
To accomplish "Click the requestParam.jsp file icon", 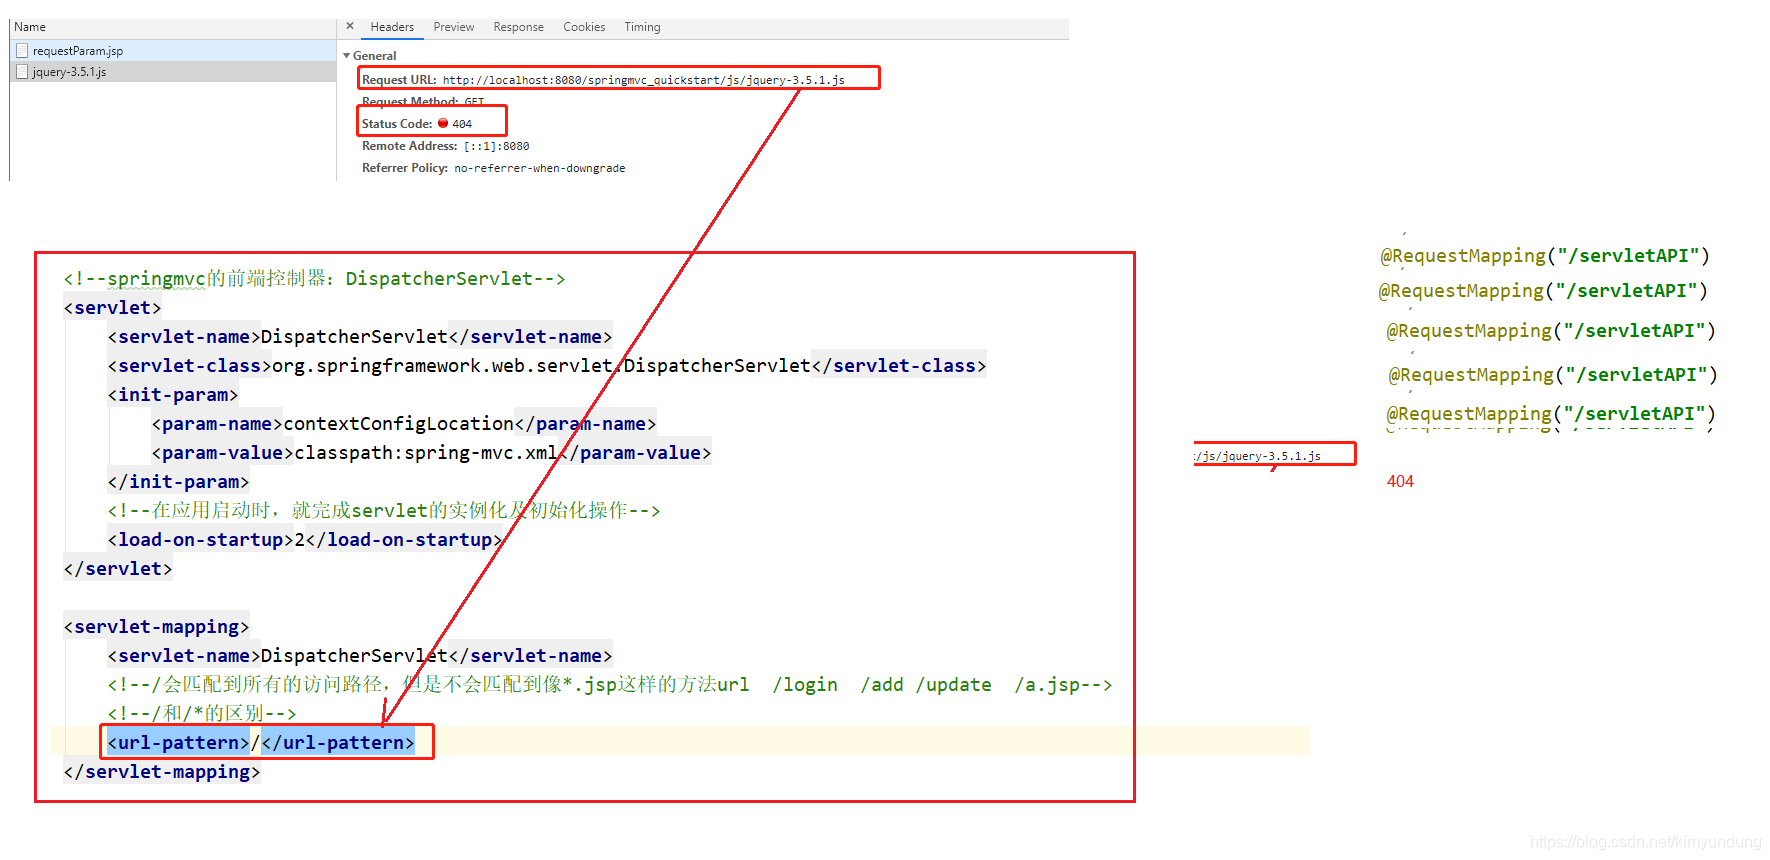I will pyautogui.click(x=22, y=50).
